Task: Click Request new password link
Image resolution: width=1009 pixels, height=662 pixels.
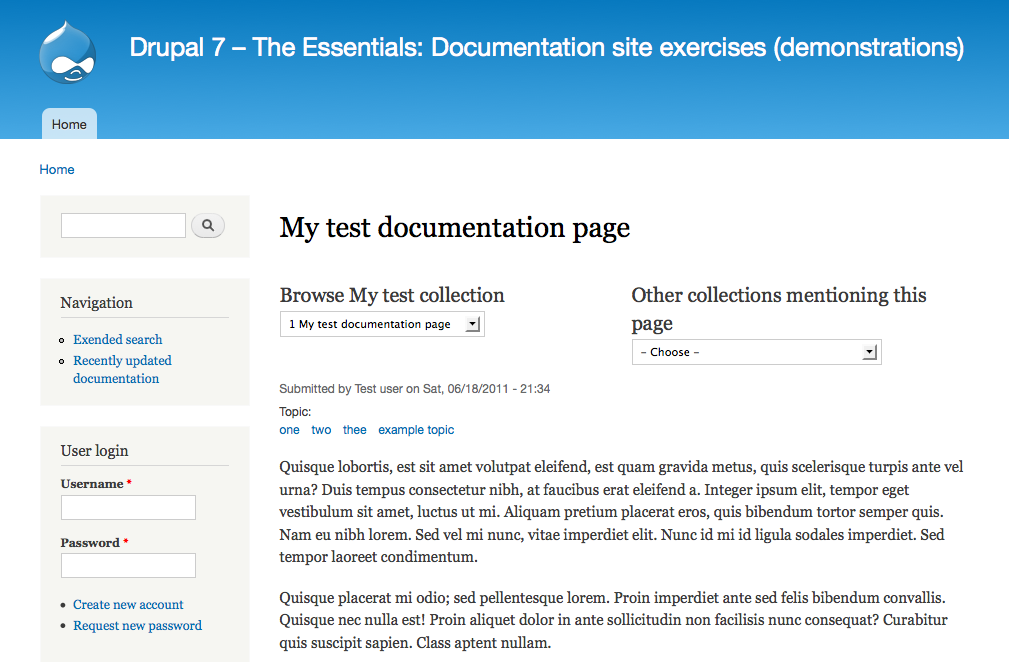Action: (x=137, y=625)
